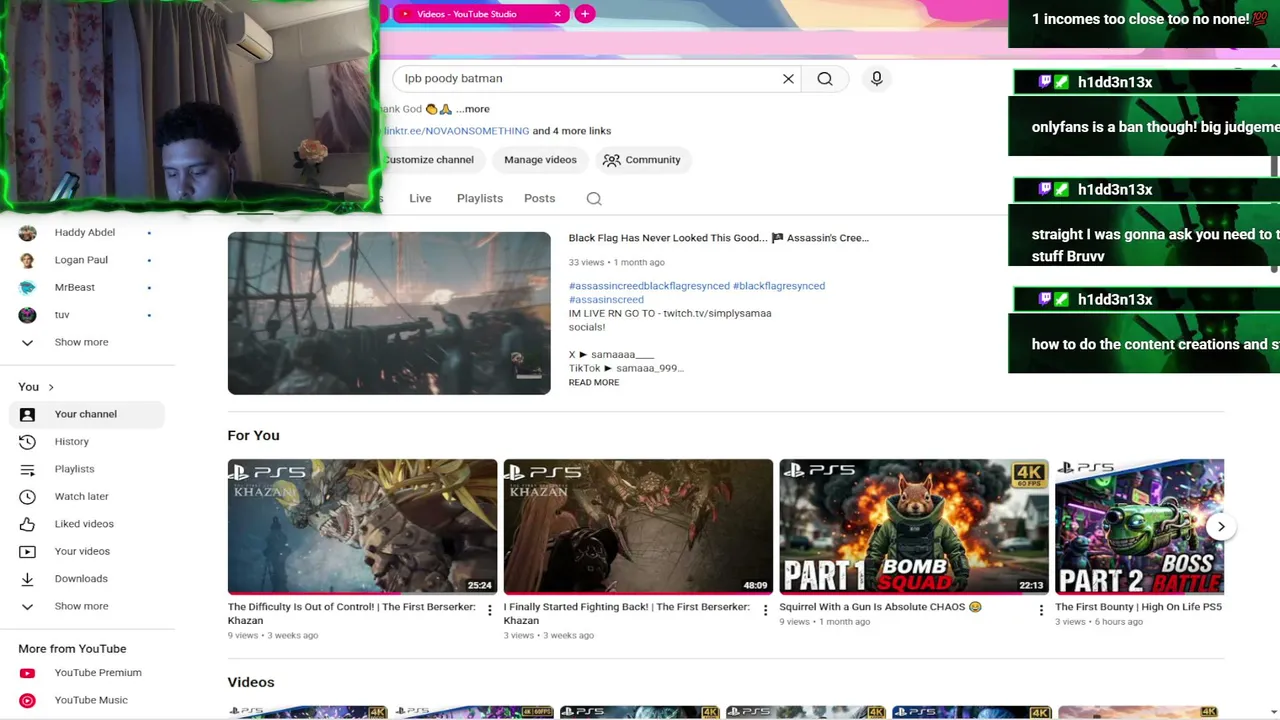Open YouTube Music icon
1280x720 pixels.
coord(27,700)
